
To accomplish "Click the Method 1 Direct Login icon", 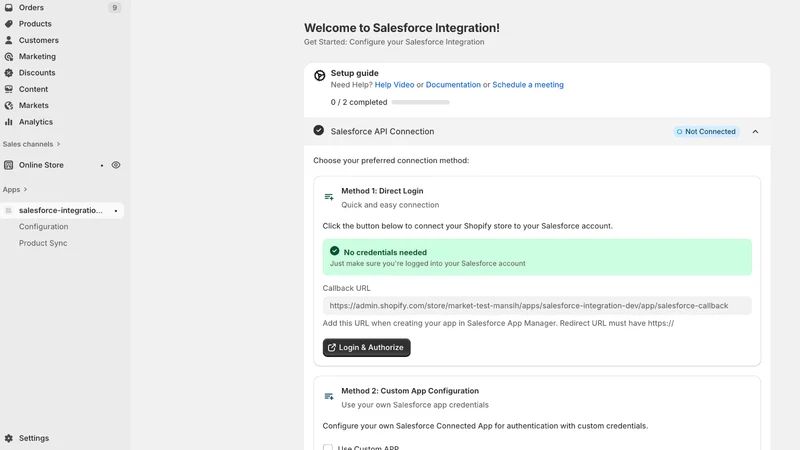I will pyautogui.click(x=329, y=197).
